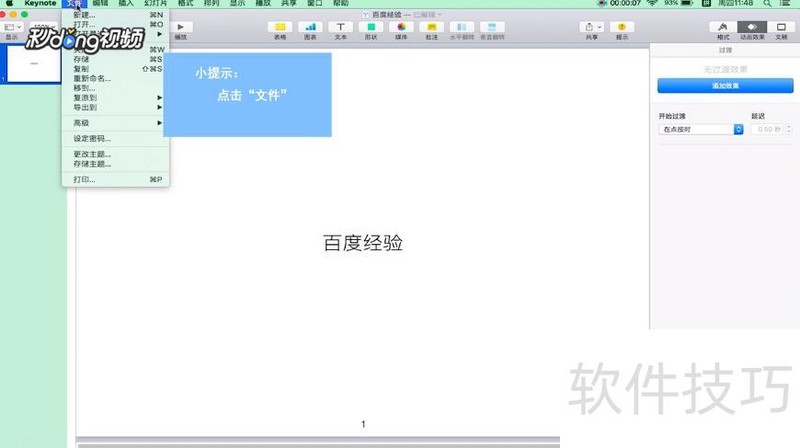Open the Apple menu
Viewport: 800px width, 448px height.
pyautogui.click(x=9, y=3)
